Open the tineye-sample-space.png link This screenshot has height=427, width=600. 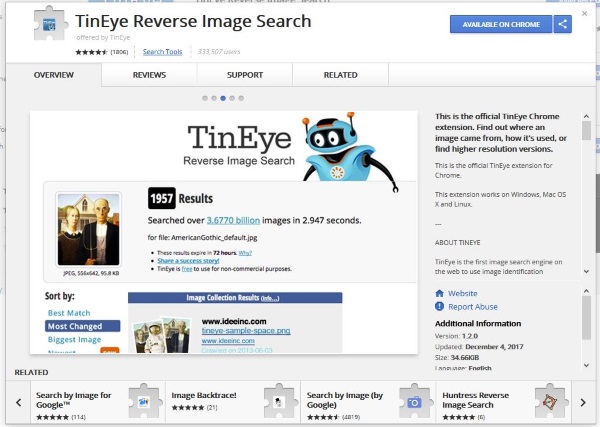click(246, 331)
